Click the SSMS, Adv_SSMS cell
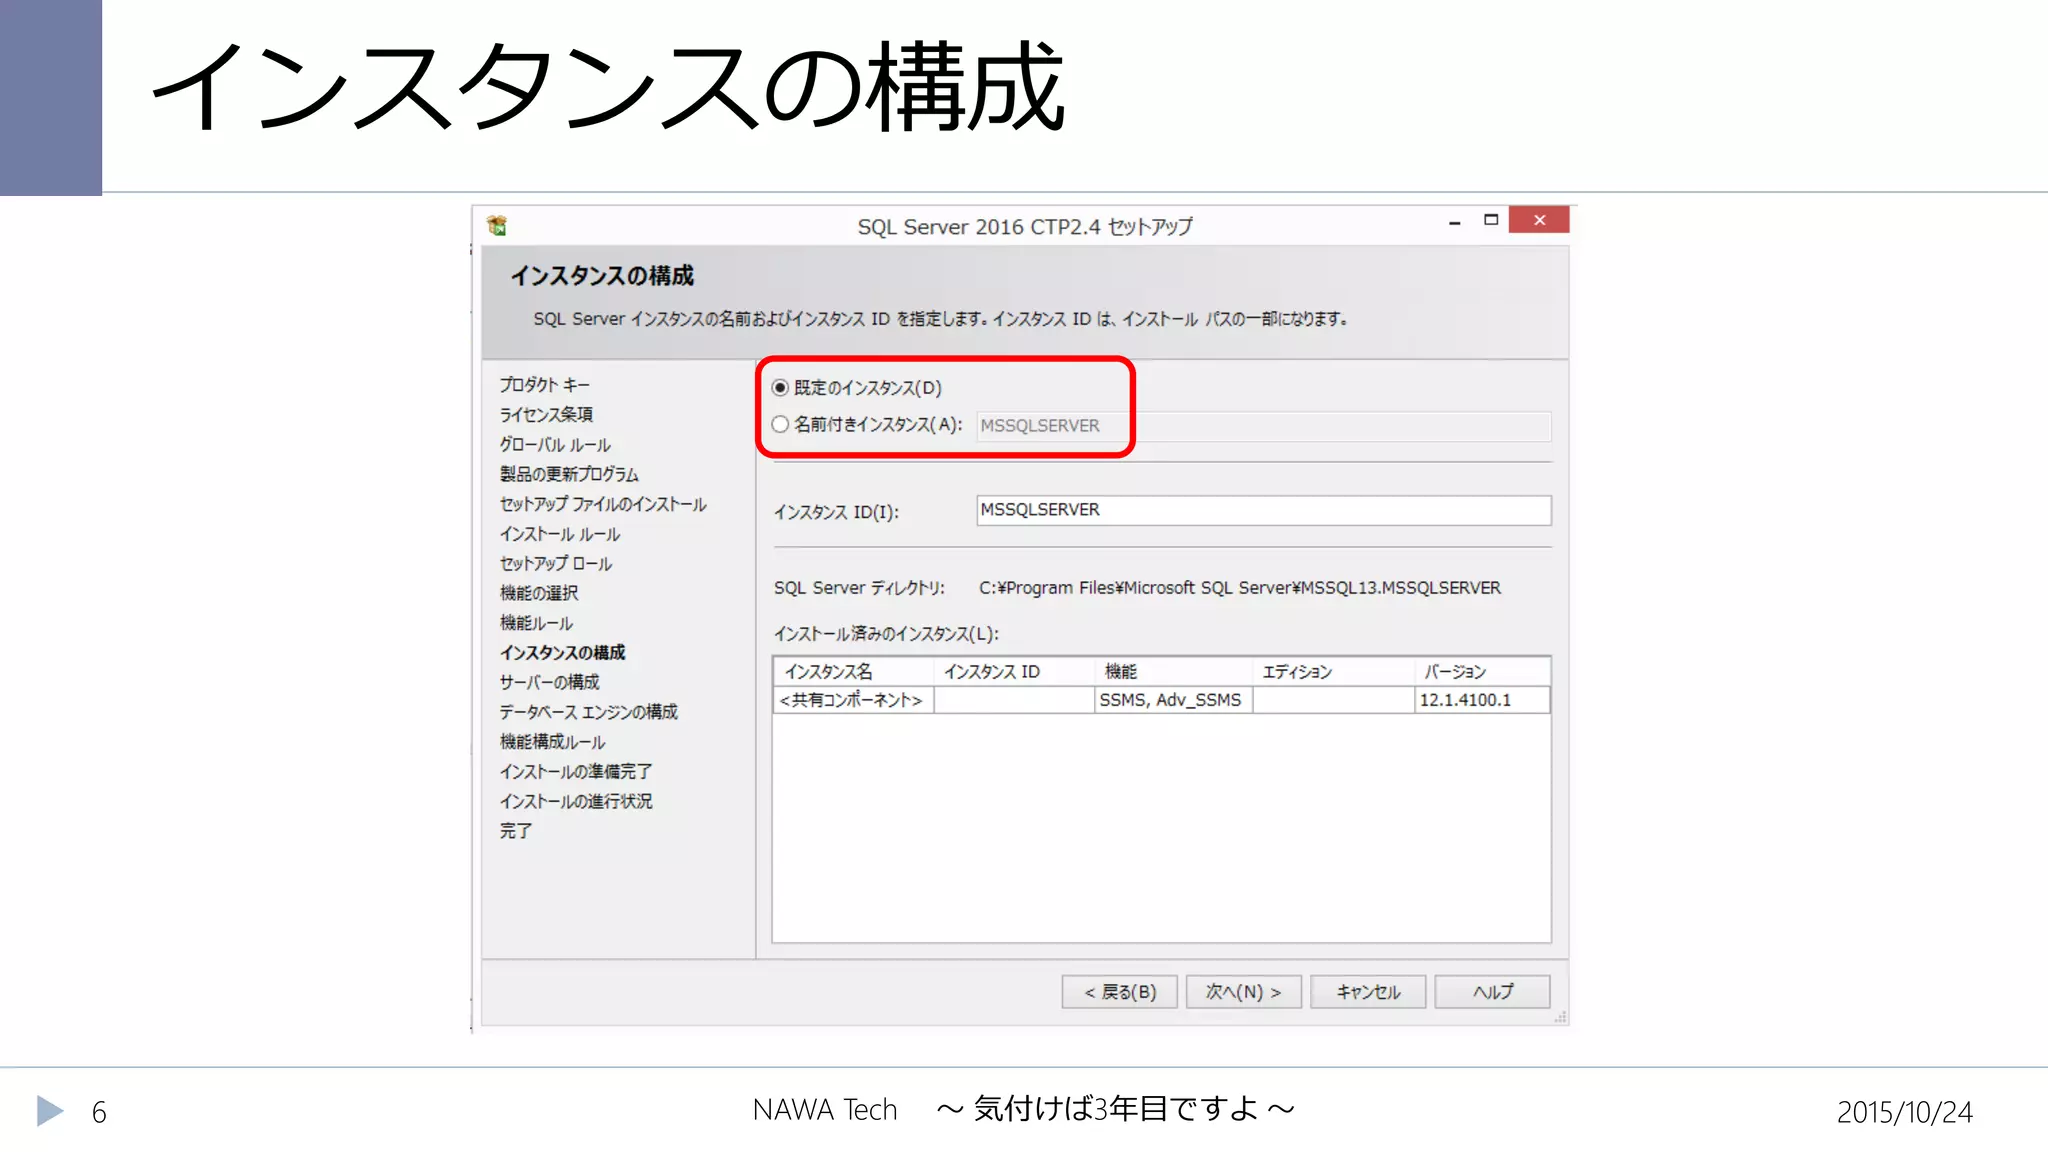2048x1152 pixels. (x=1174, y=700)
